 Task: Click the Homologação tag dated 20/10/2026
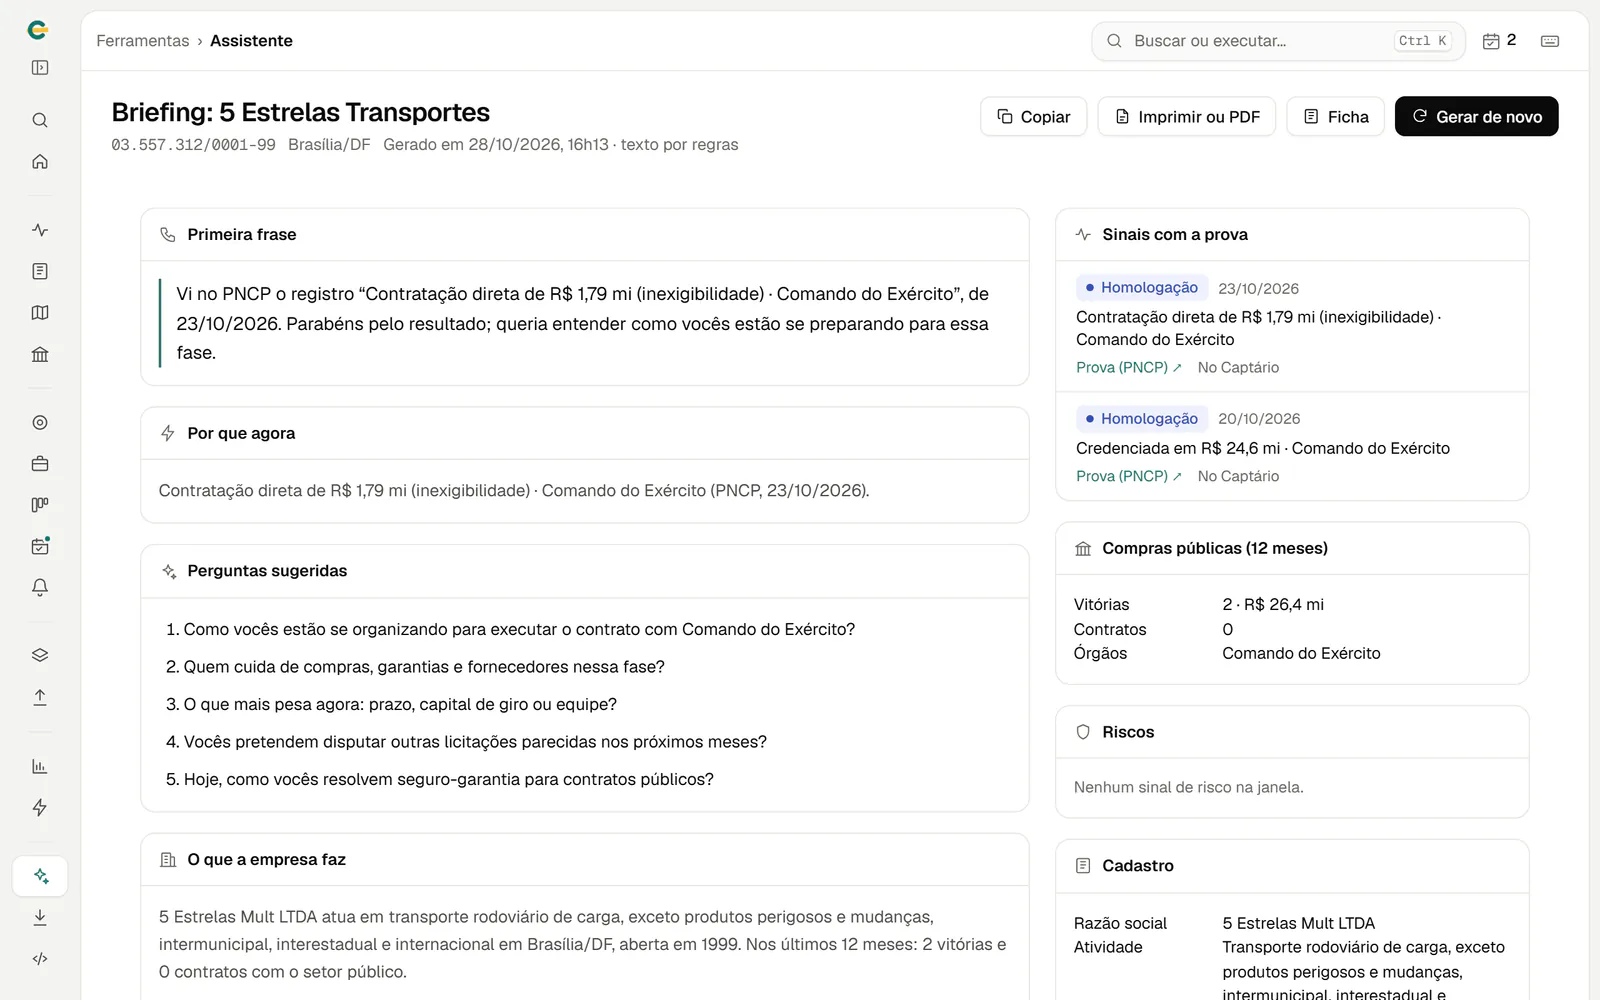(1142, 419)
